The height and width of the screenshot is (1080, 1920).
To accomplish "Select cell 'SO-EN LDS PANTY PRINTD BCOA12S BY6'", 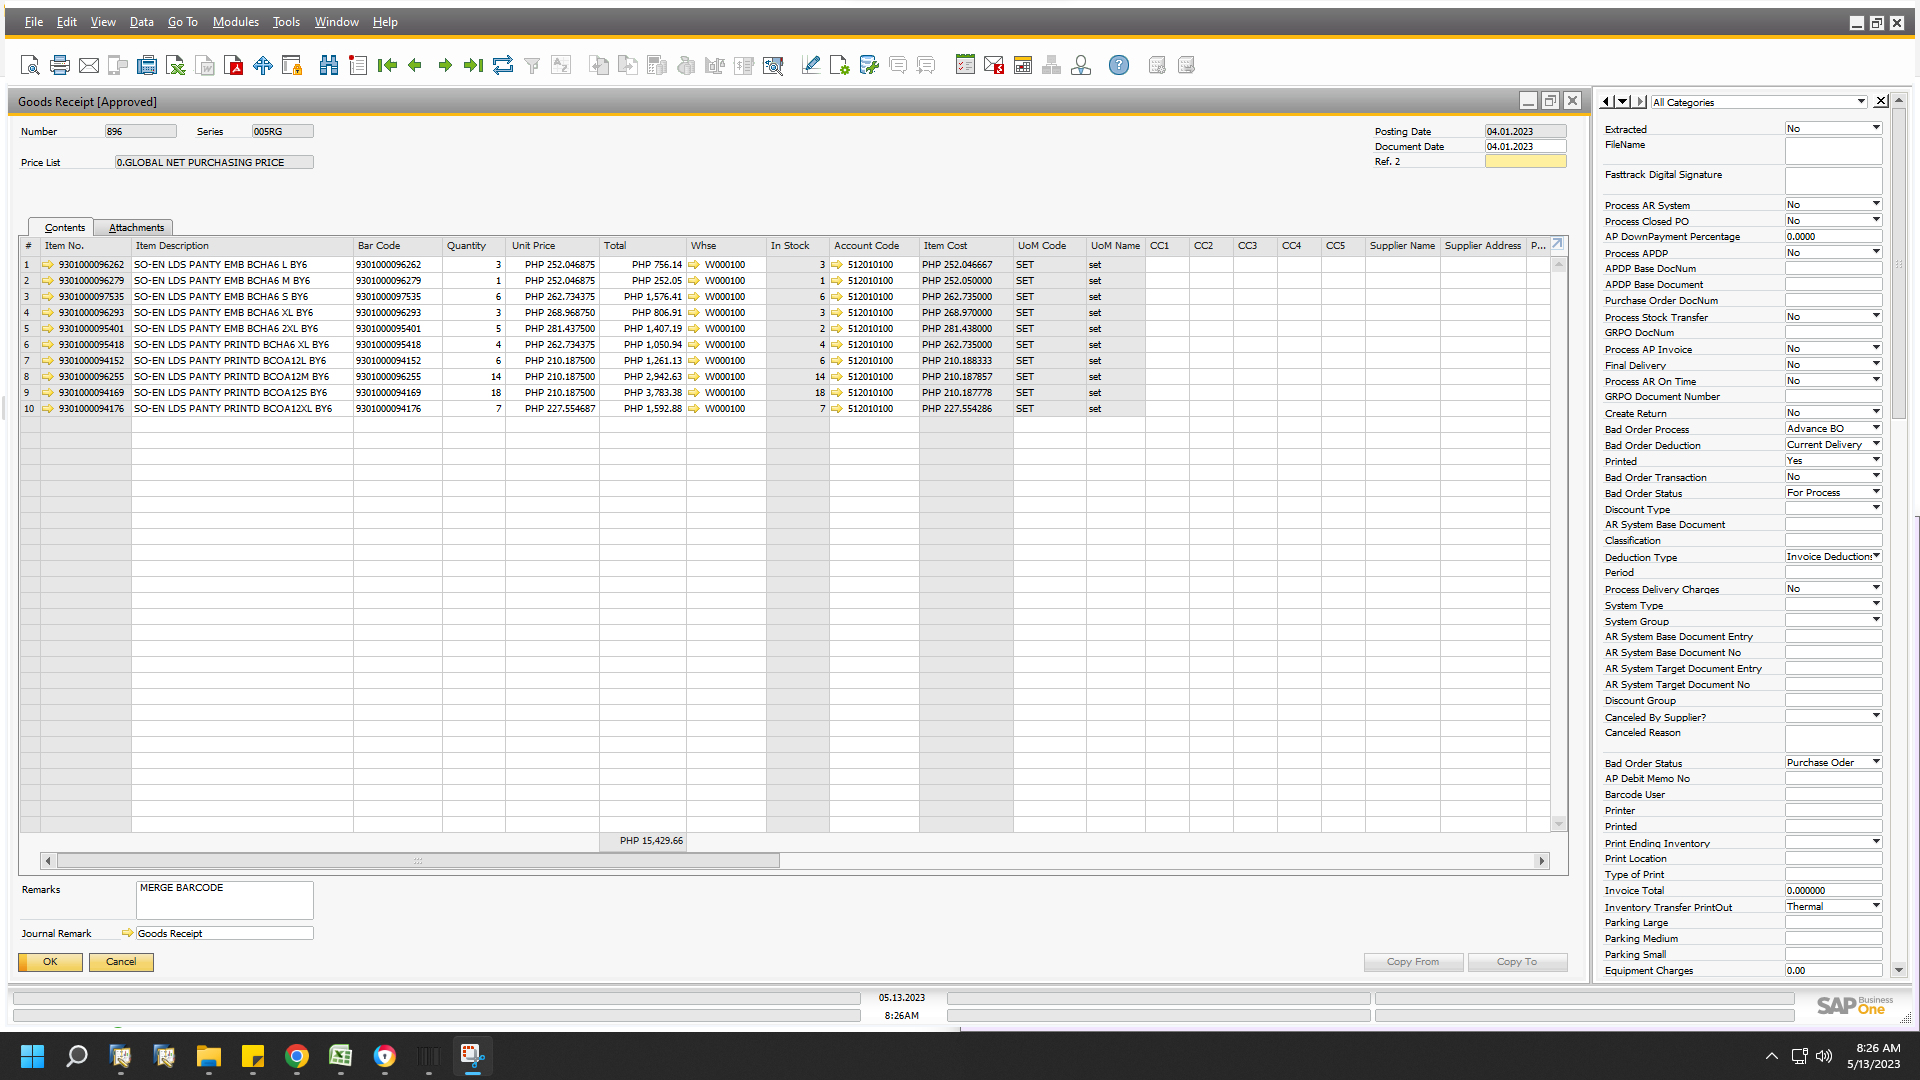I will pyautogui.click(x=241, y=393).
